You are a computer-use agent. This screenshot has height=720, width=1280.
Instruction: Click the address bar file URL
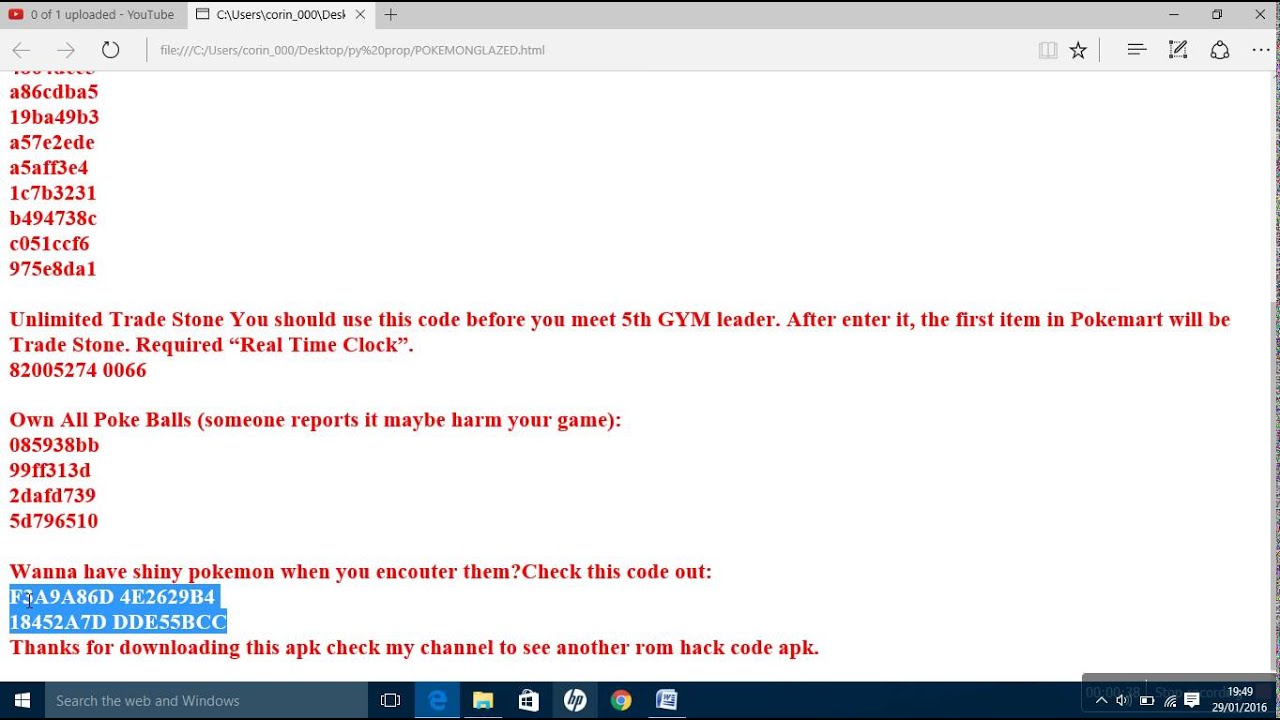coord(352,50)
